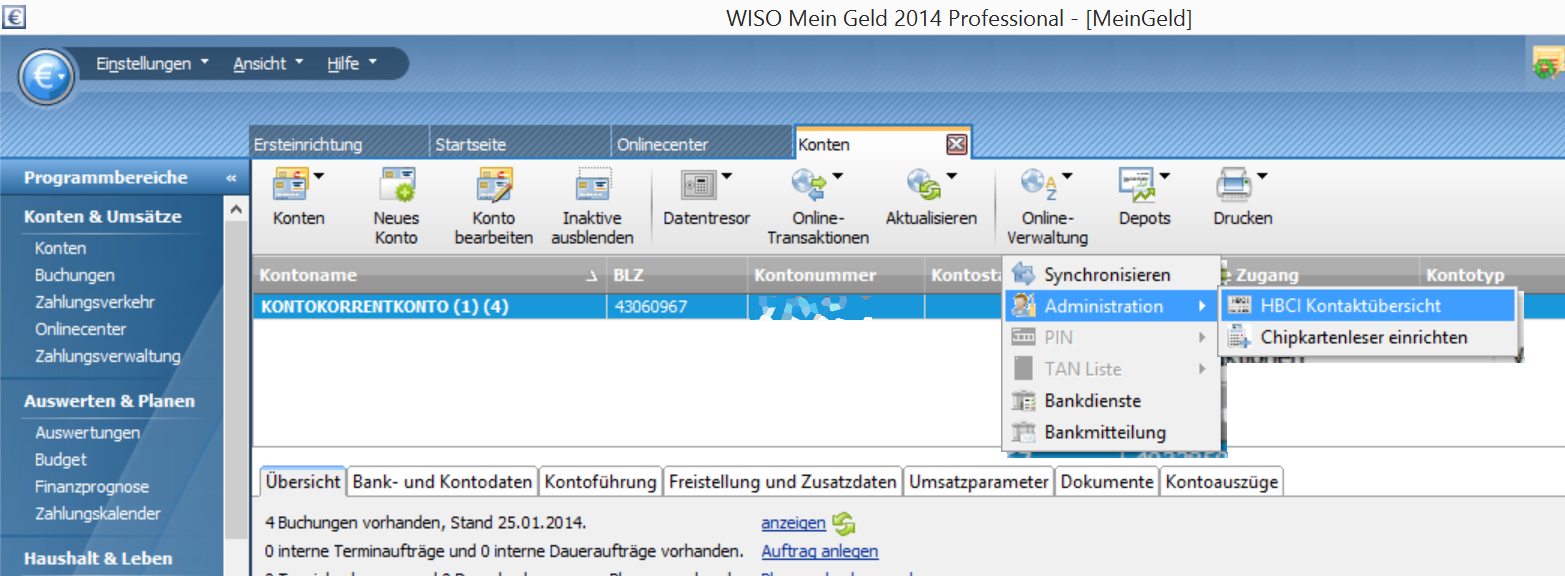Switch to the Ersteinrichtung tab
This screenshot has height=576, width=1565.
tap(339, 144)
